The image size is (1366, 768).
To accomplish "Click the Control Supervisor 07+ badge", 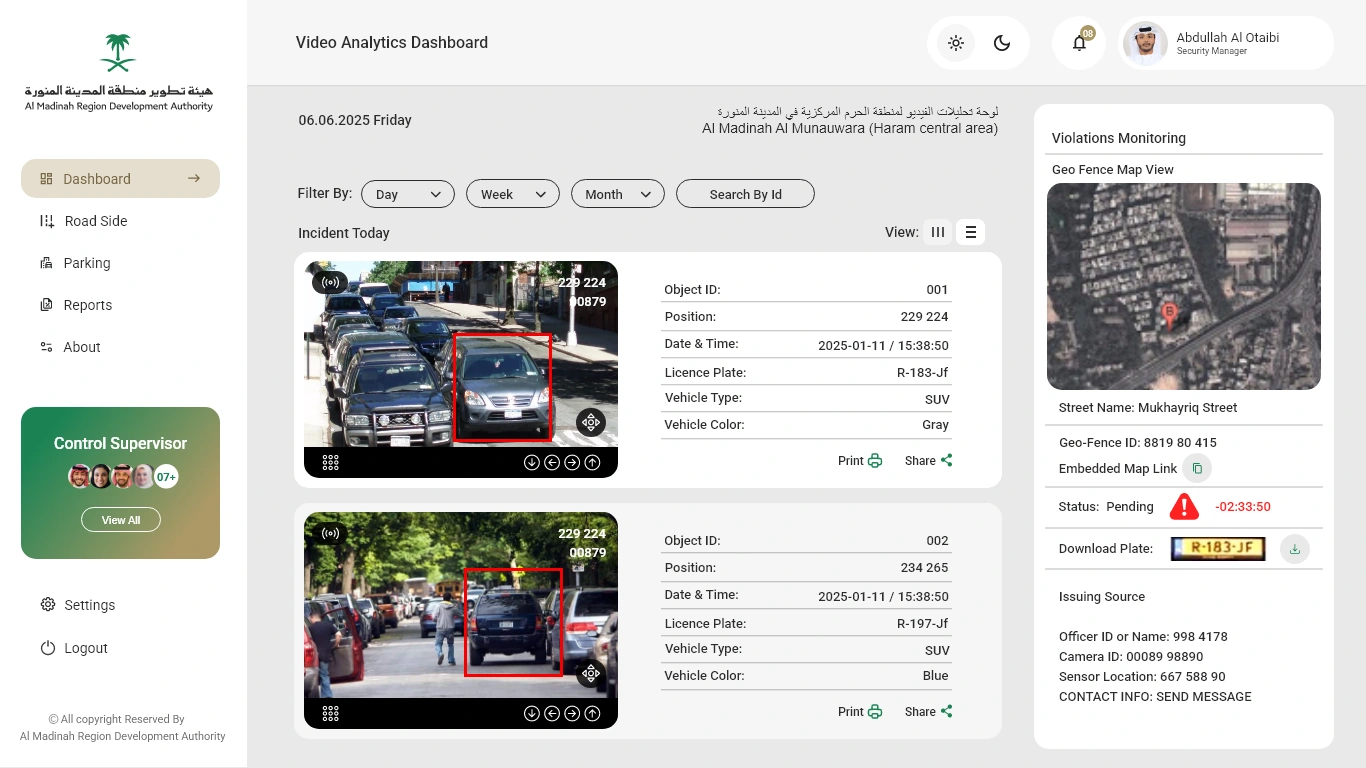I will (x=166, y=477).
